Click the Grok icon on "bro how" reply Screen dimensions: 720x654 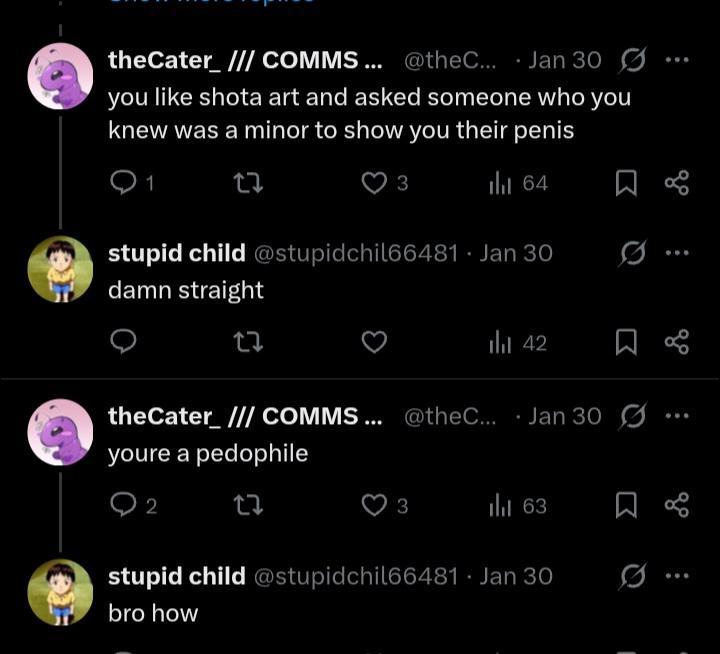(x=631, y=576)
